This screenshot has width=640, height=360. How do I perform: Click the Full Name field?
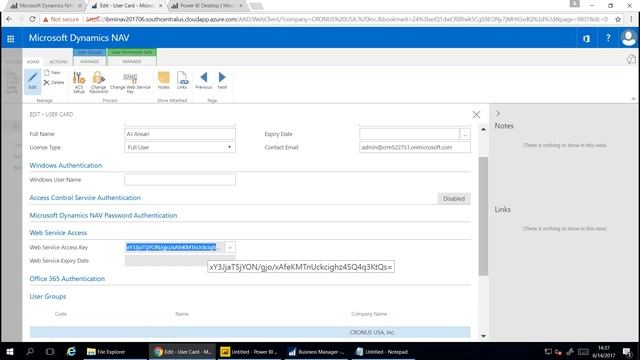(180, 134)
